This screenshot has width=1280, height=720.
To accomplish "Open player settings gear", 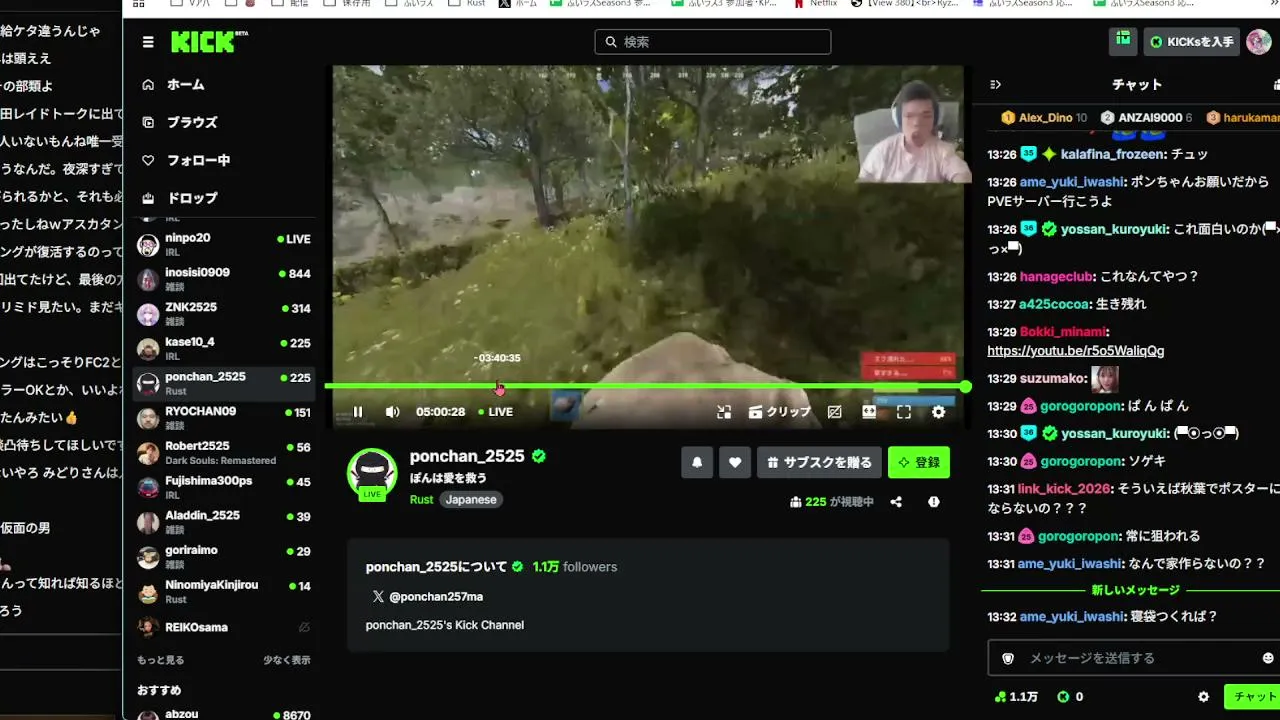I will (938, 412).
